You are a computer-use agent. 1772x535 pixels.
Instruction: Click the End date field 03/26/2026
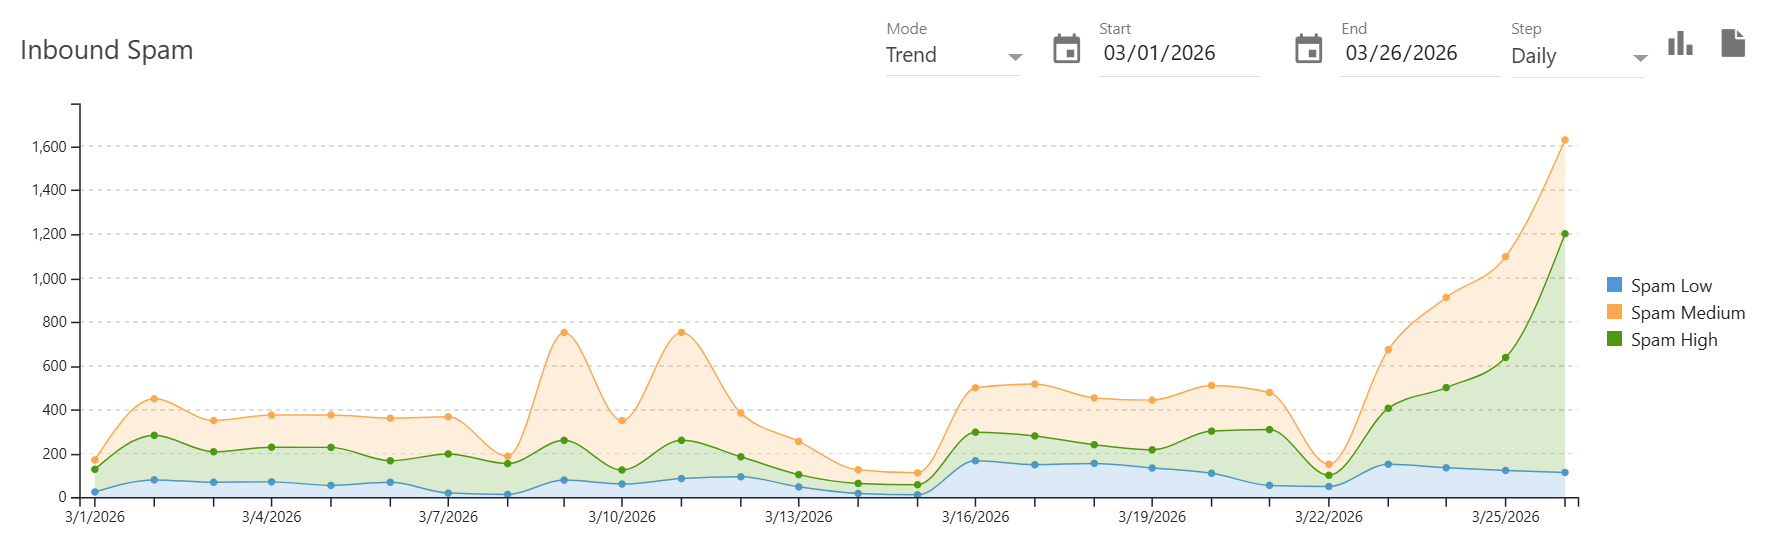click(x=1402, y=54)
